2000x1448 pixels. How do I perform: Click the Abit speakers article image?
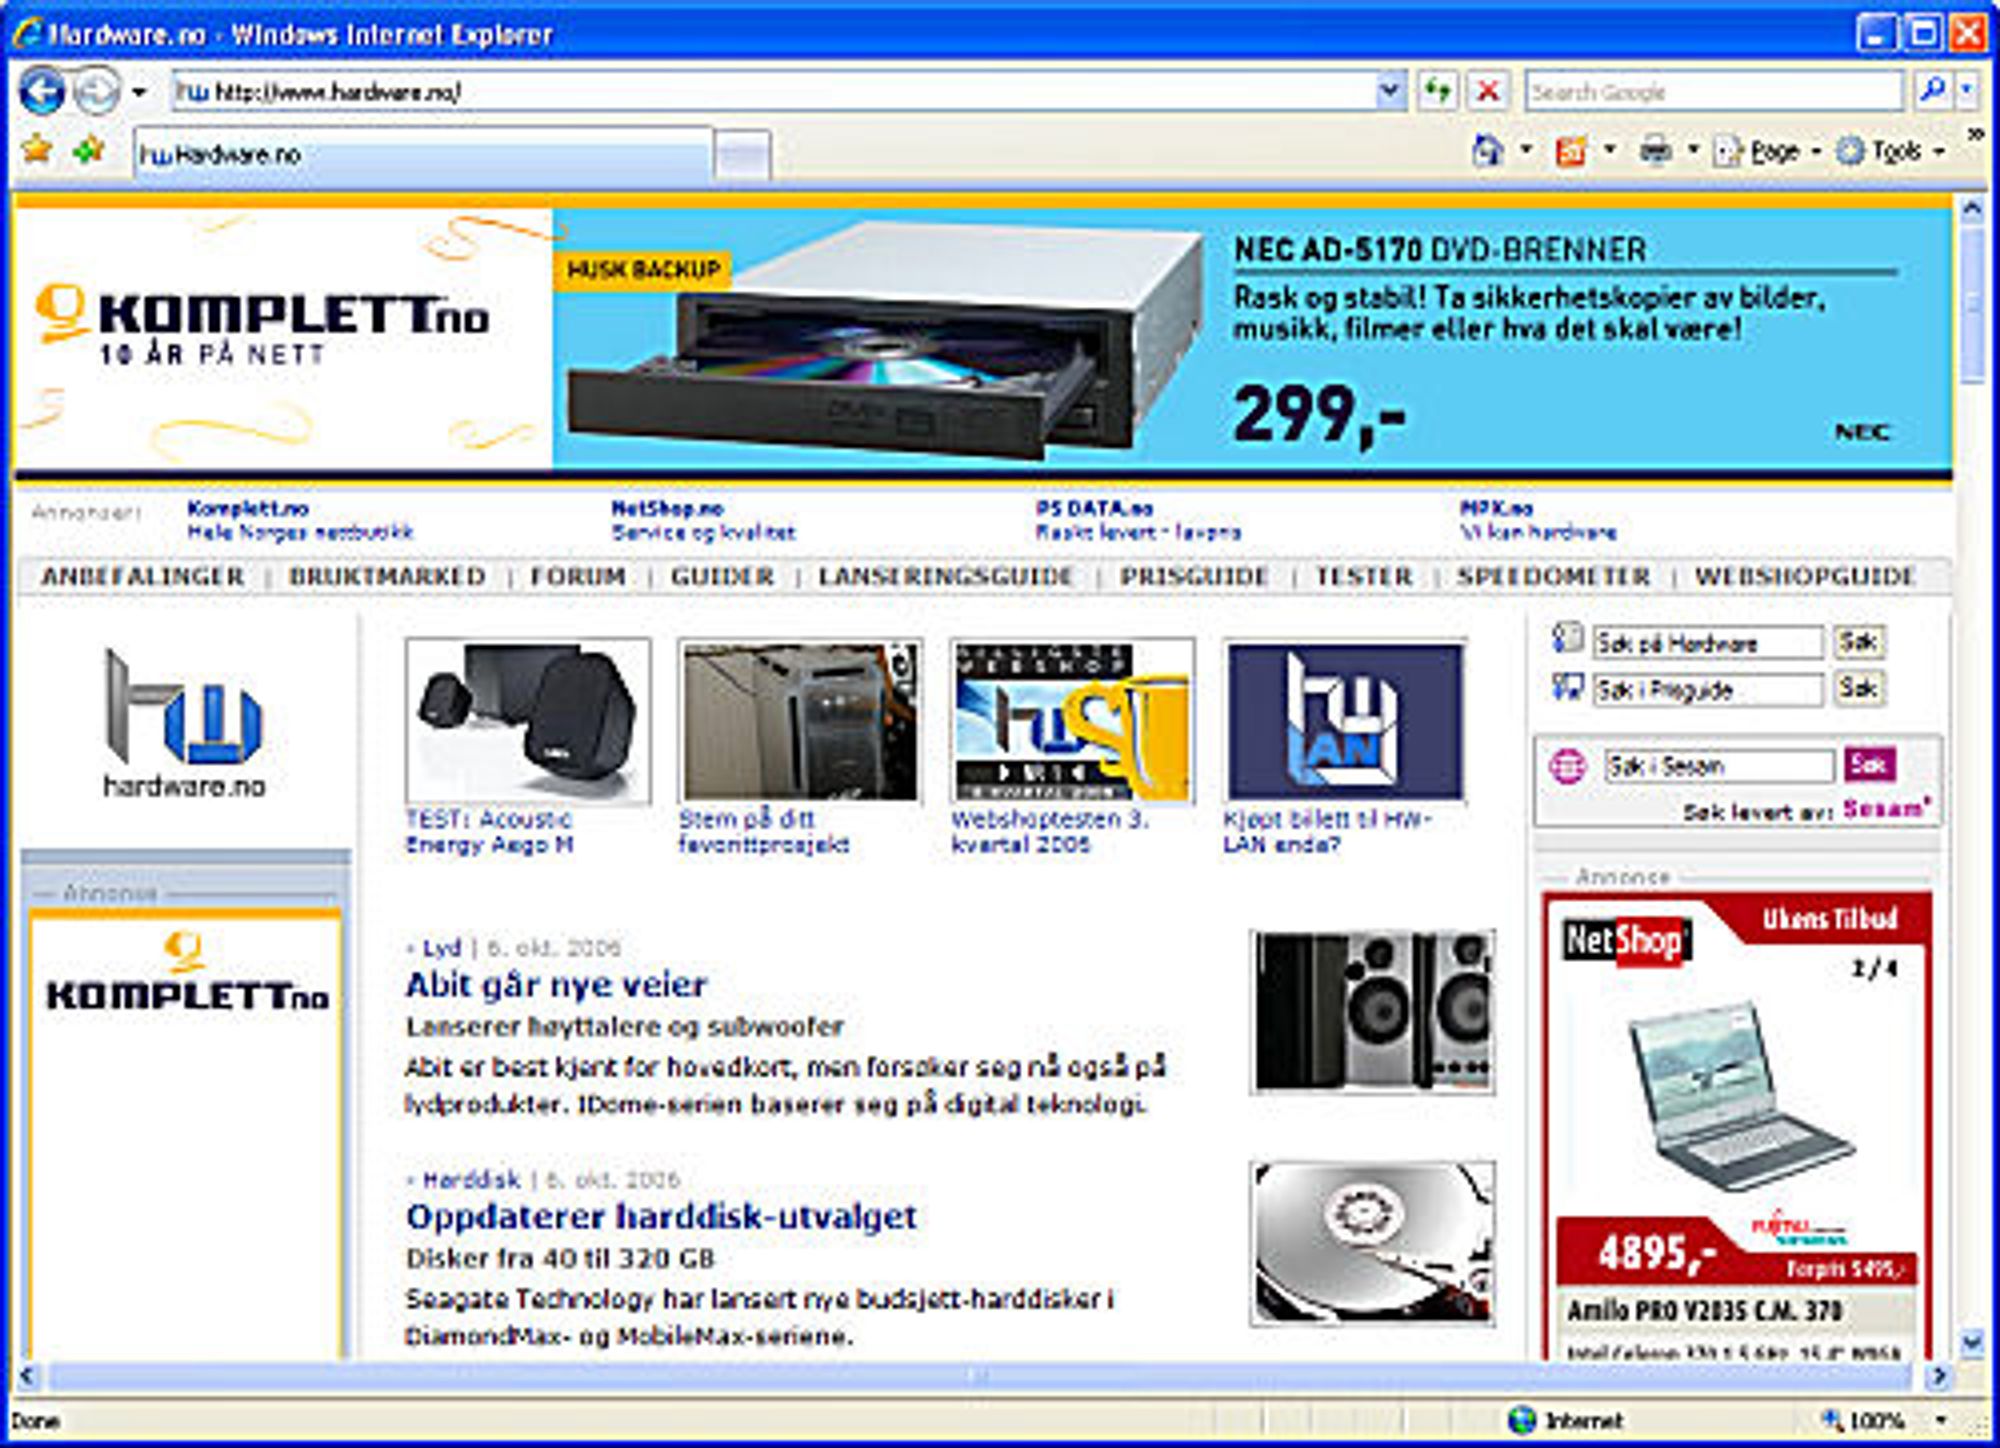click(x=1372, y=1011)
